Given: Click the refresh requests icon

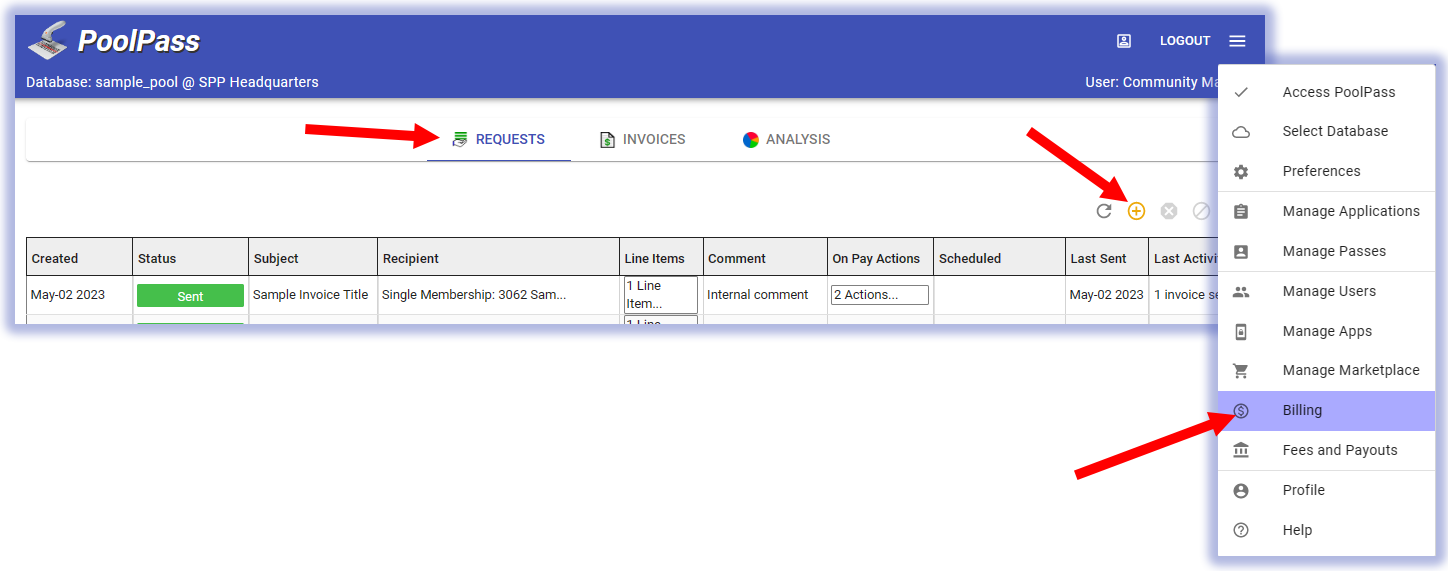Looking at the screenshot, I should click(x=1104, y=211).
